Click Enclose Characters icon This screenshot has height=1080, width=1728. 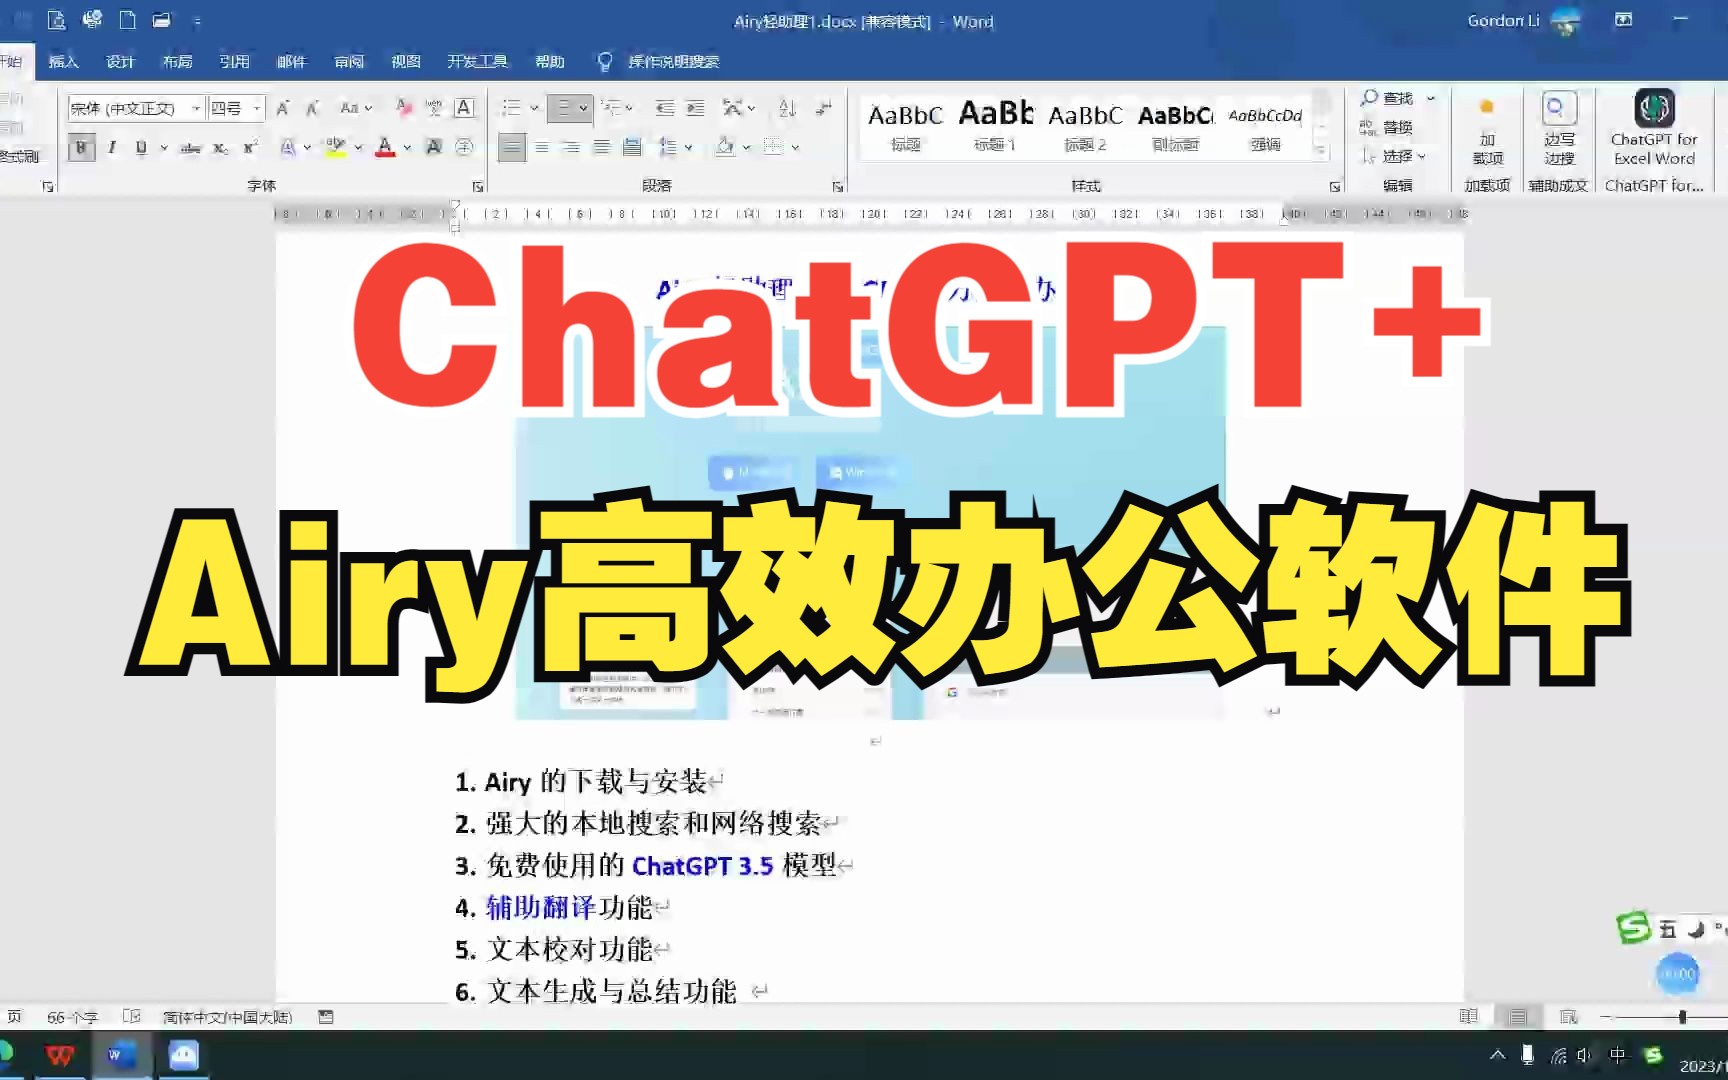(464, 147)
